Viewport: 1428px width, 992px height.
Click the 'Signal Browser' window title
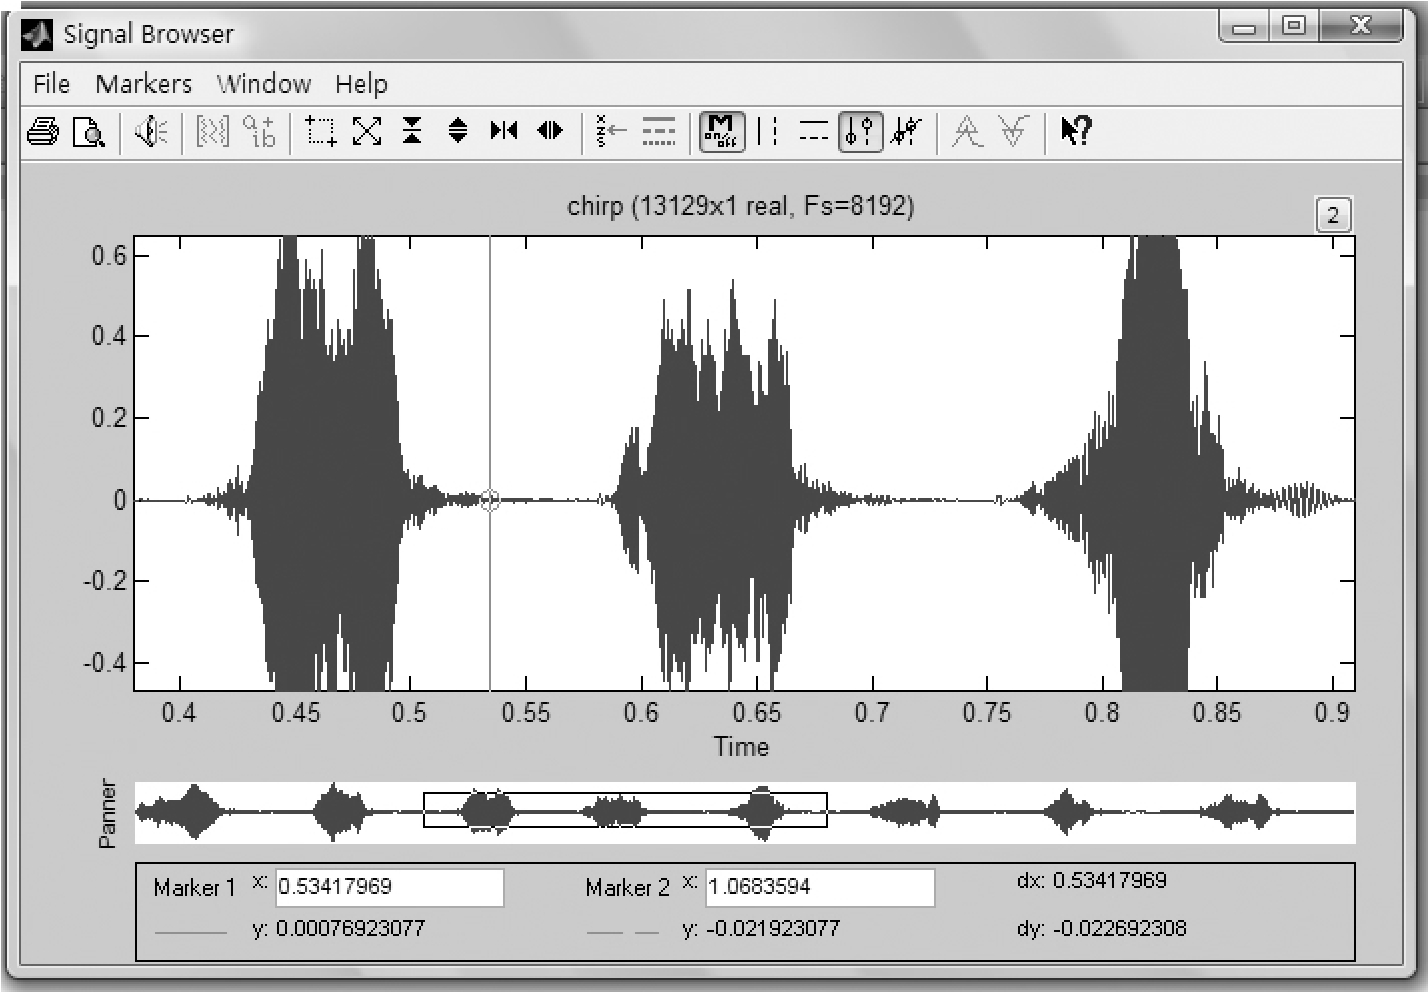point(148,35)
